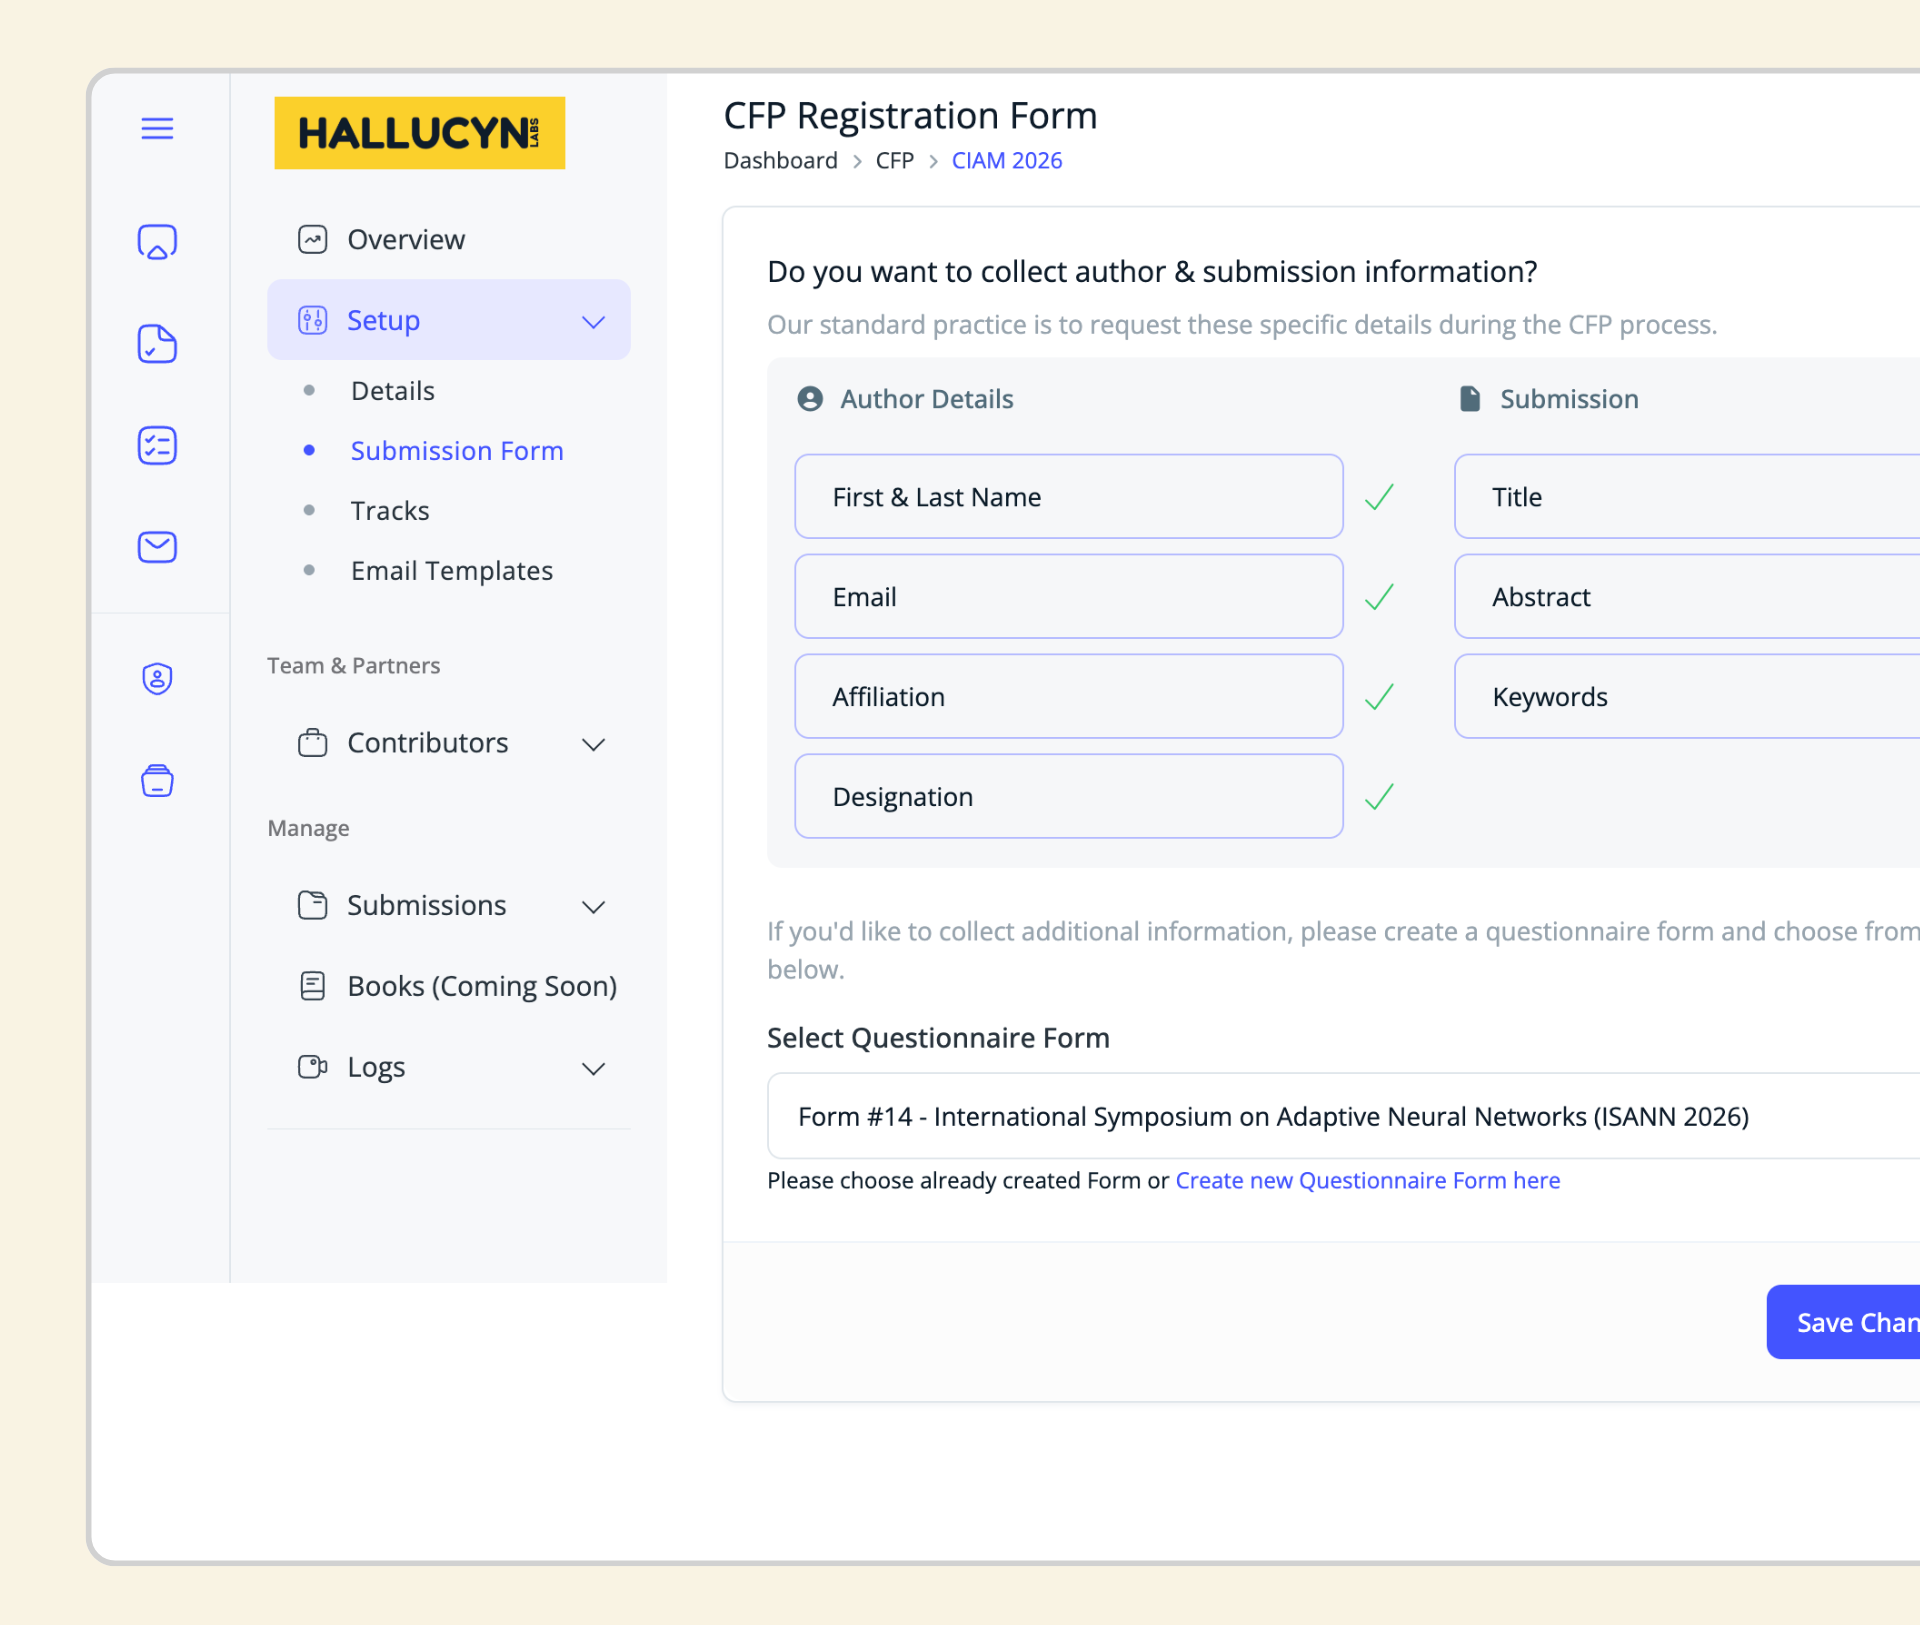Viewport: 1920px width, 1625px height.
Task: Open Email Templates submenu item
Action: (451, 571)
